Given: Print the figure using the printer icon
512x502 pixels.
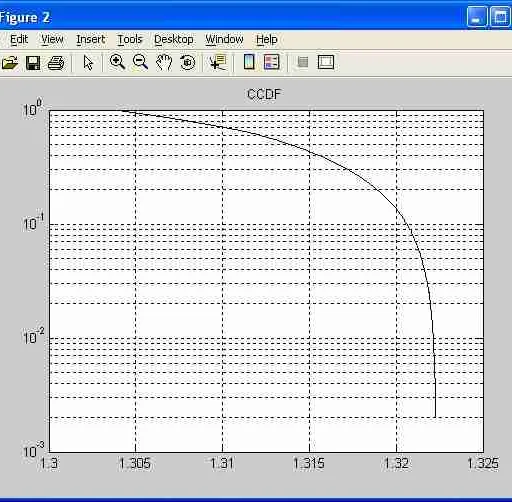Looking at the screenshot, I should 56,62.
